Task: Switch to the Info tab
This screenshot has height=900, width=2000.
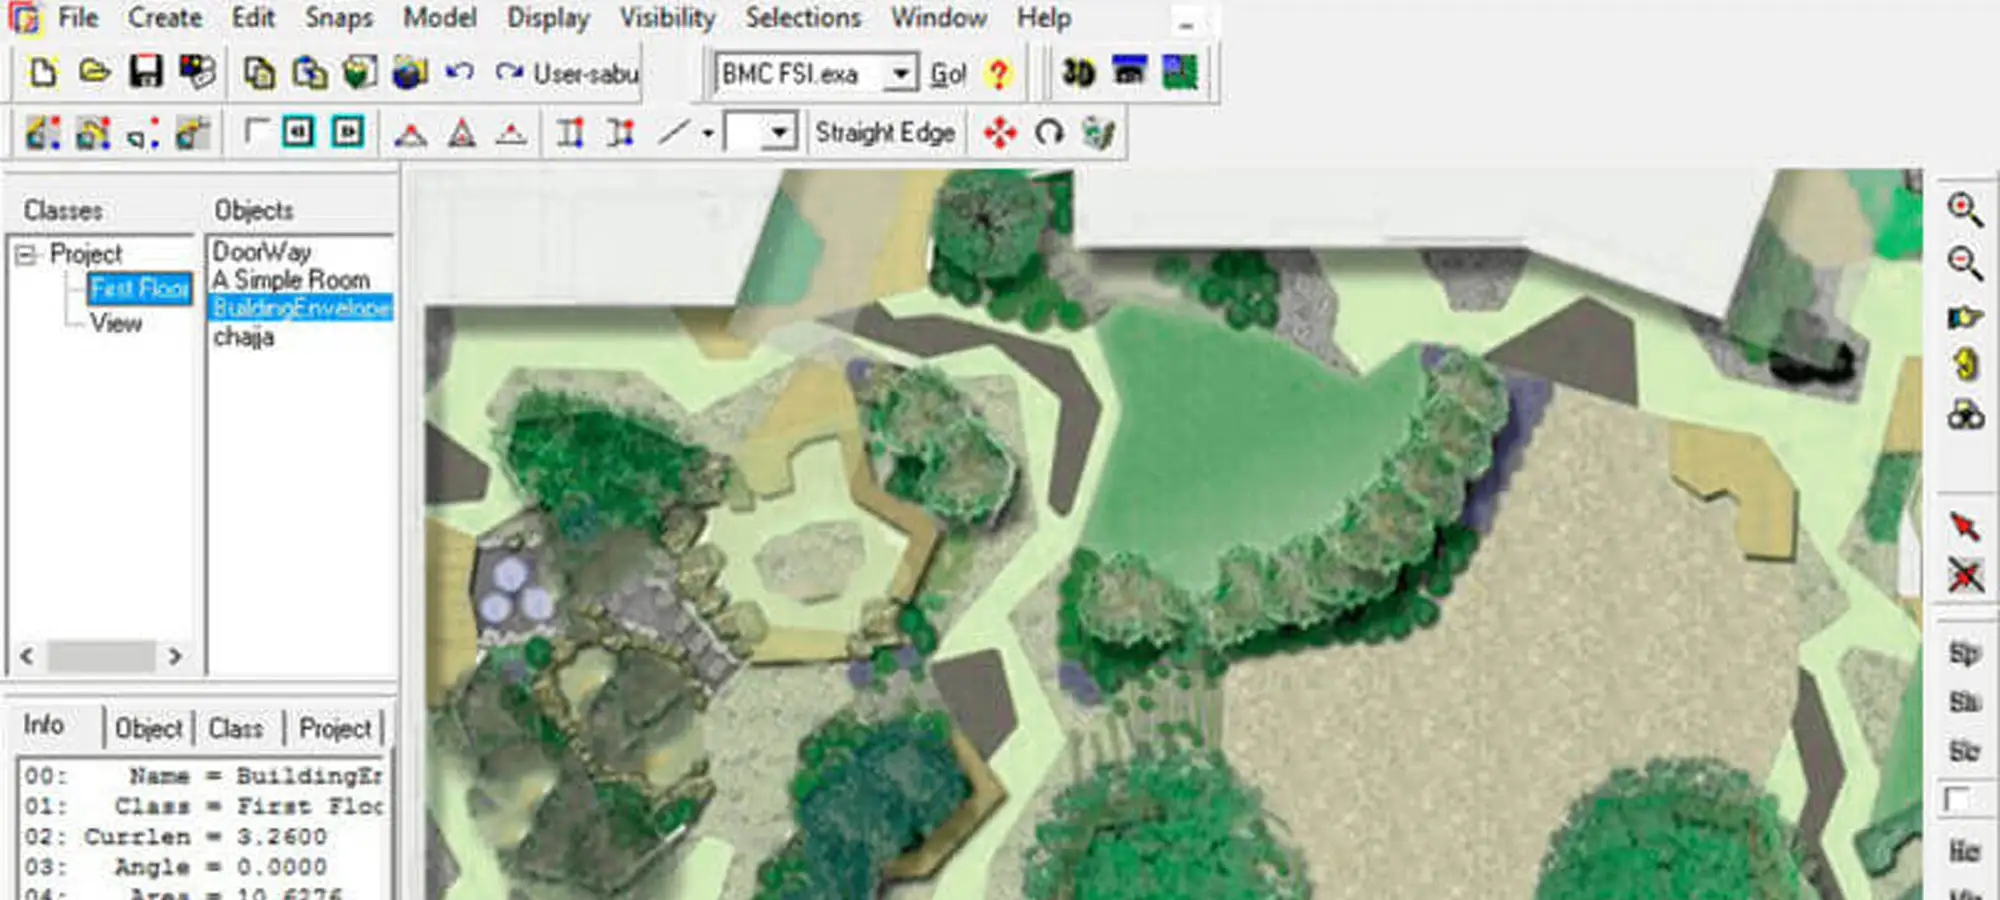Action: click(x=44, y=725)
